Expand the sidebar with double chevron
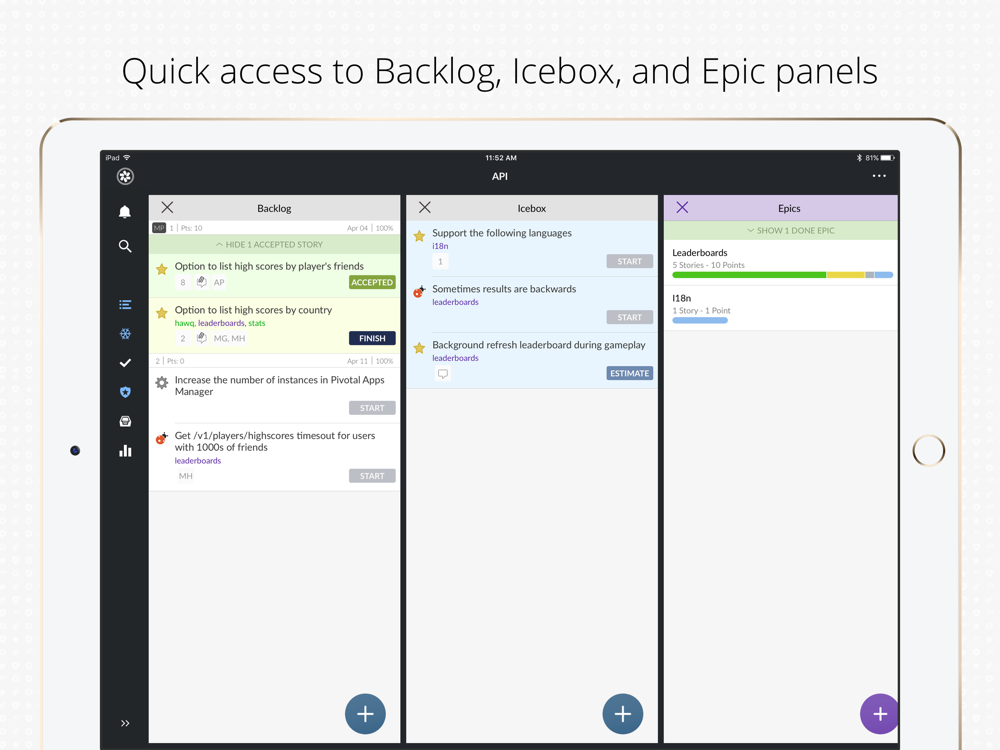 coord(125,723)
